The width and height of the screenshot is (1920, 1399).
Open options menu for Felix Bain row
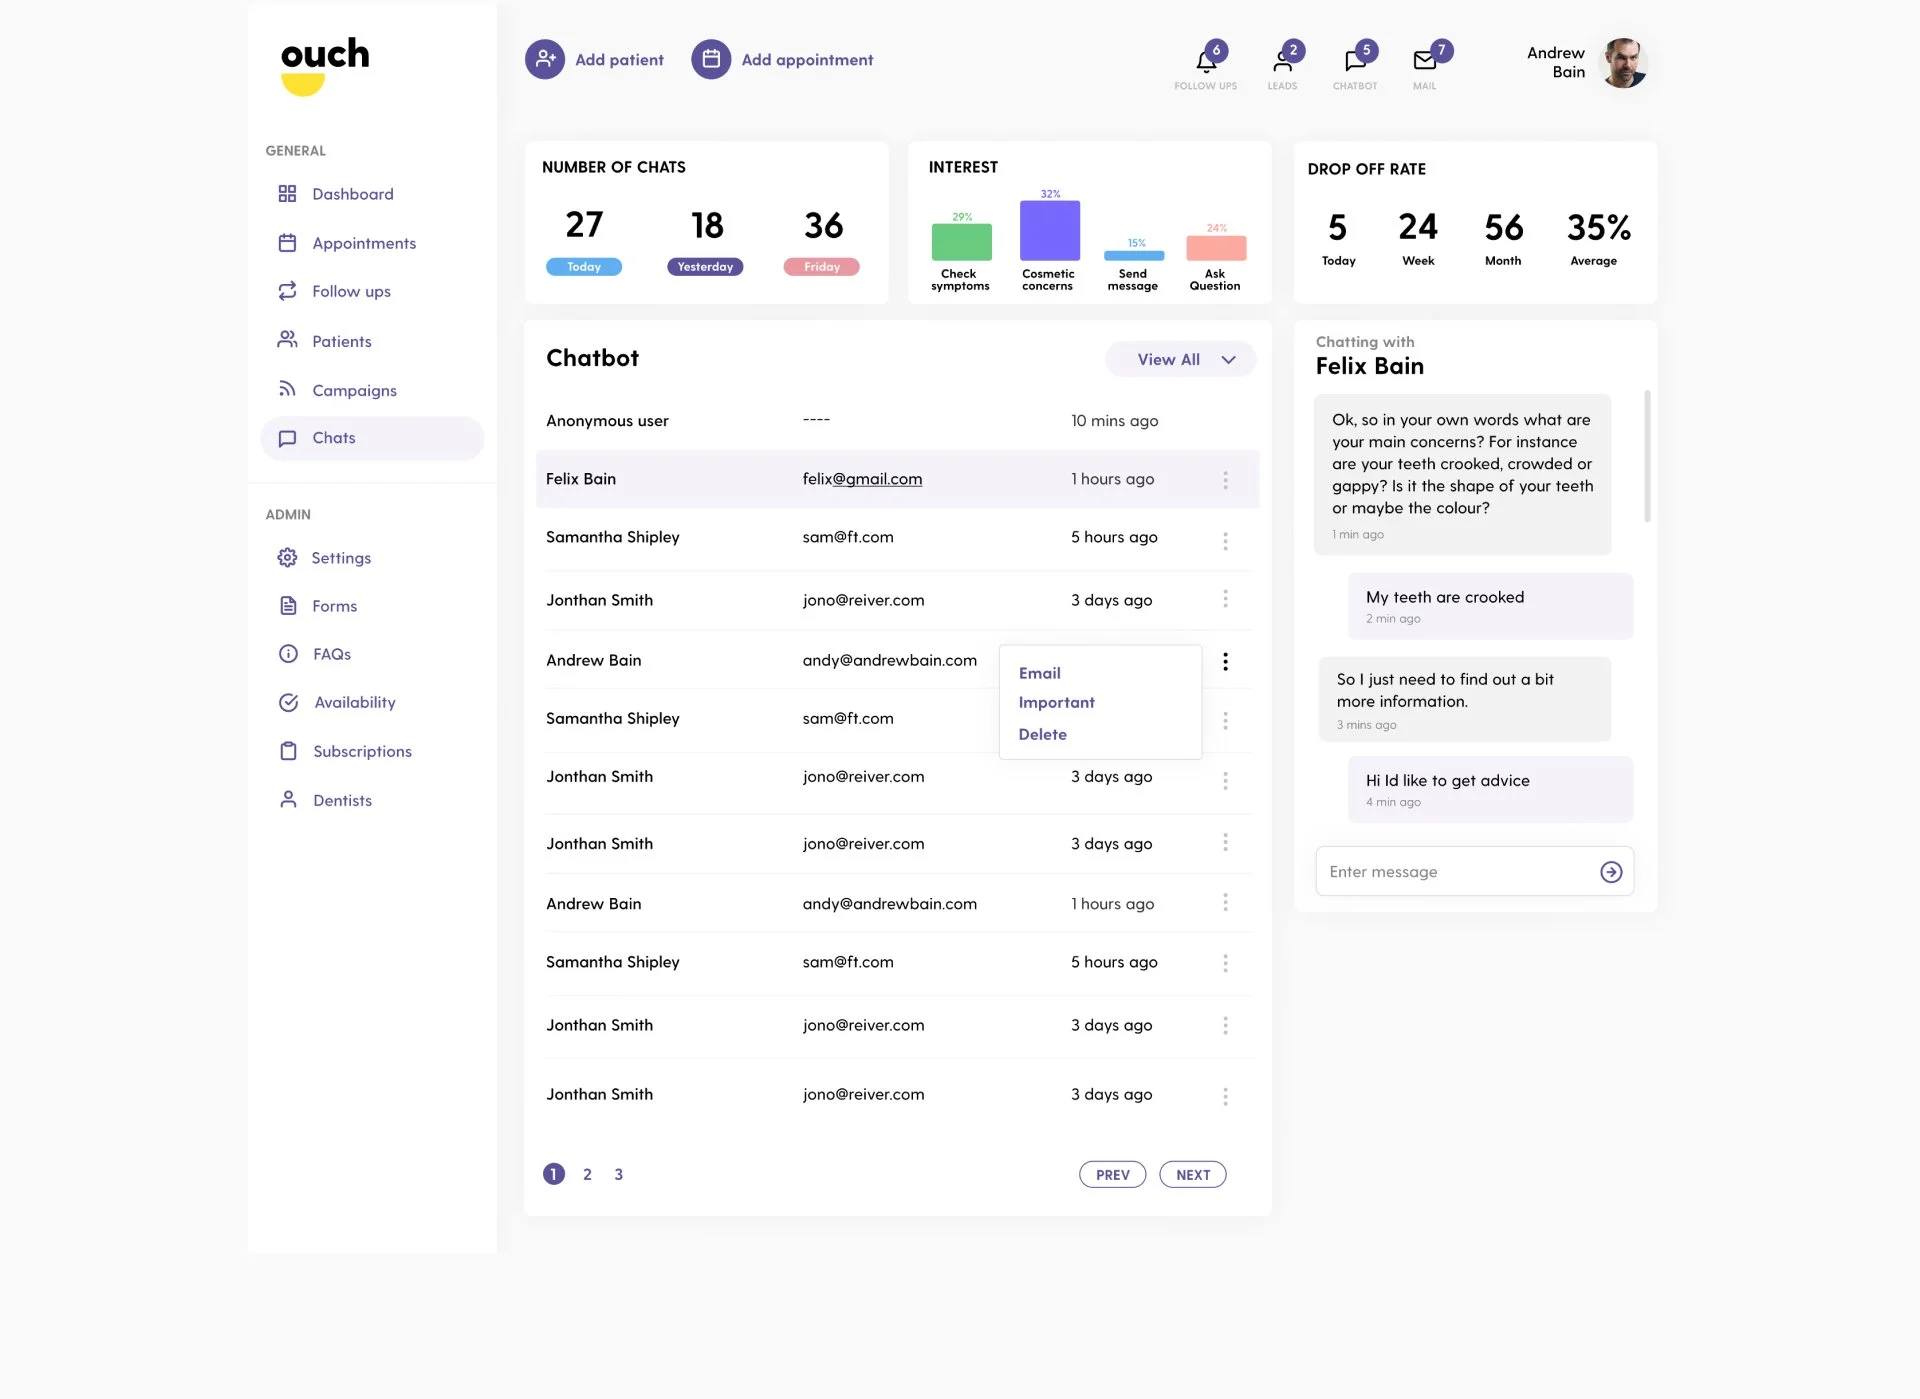coord(1225,480)
